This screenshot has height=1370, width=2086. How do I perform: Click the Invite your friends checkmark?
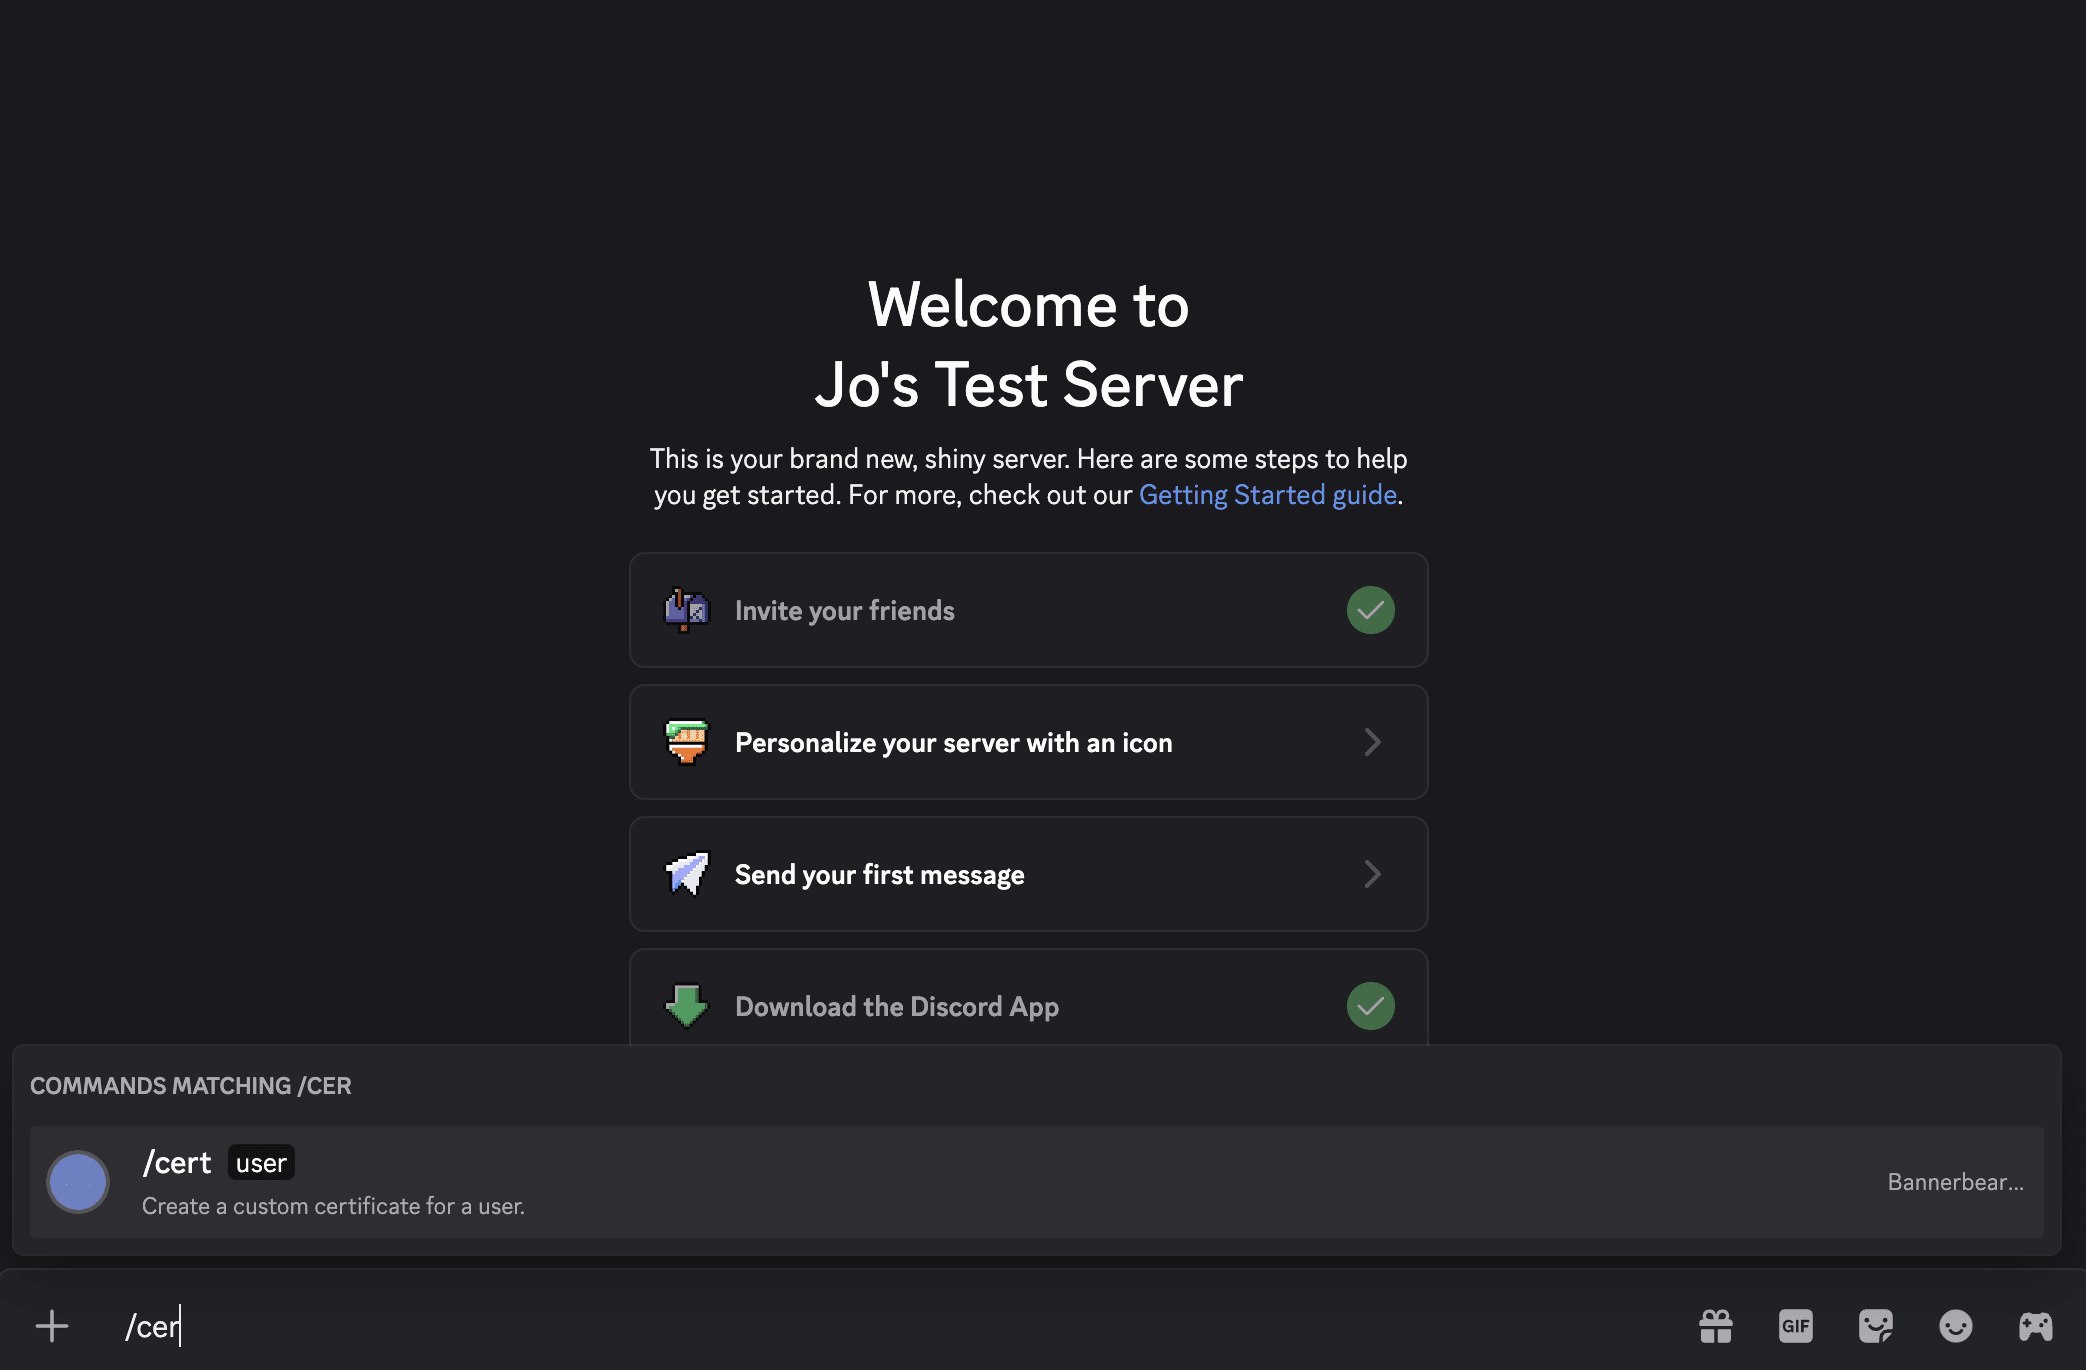[1370, 610]
